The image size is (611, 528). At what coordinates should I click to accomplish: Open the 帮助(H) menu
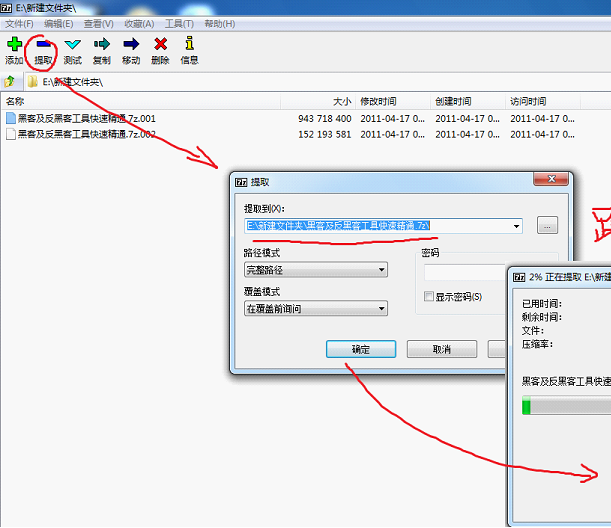click(x=220, y=24)
